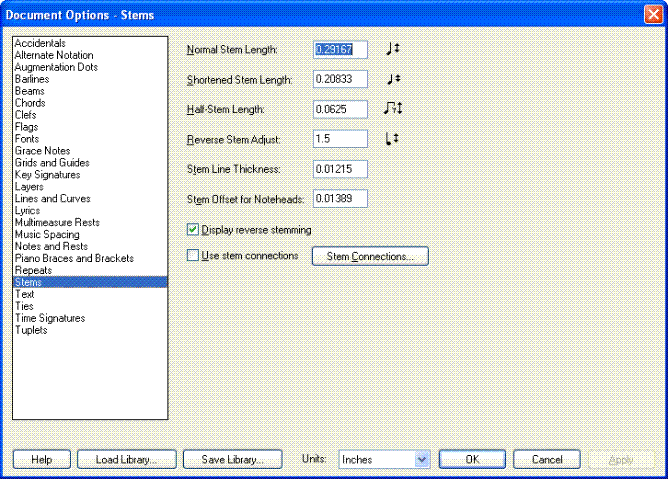Viewport: 668px width, 479px height.
Task: Click the Stem Connections button
Action: tap(370, 257)
